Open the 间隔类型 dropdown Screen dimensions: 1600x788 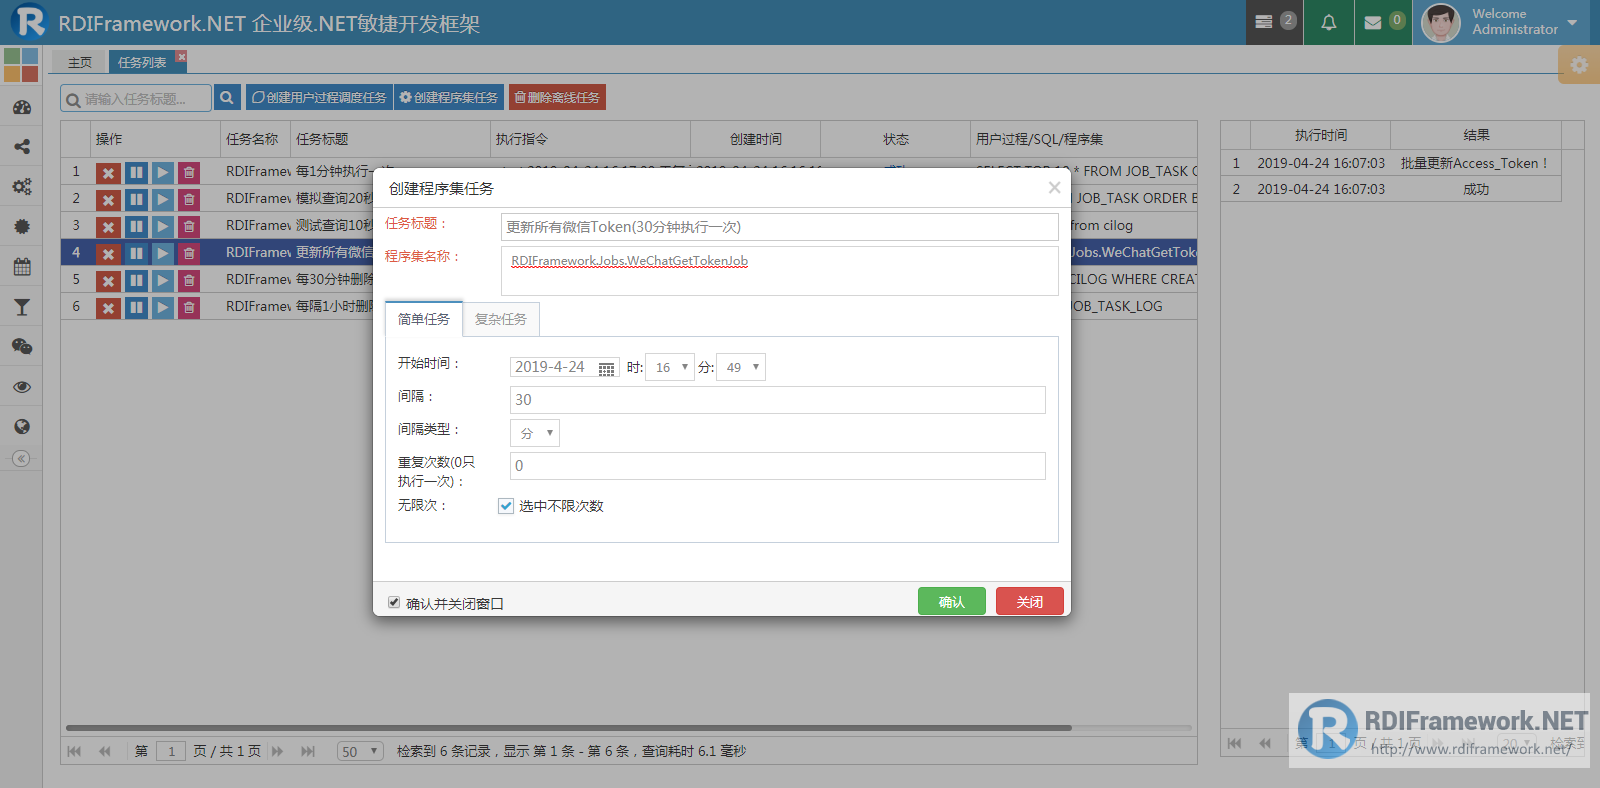[535, 433]
